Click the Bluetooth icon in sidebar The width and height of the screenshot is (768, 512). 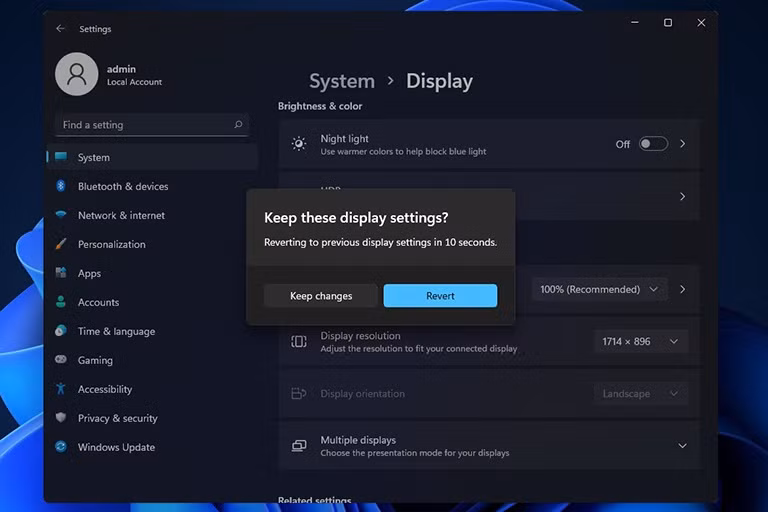coord(61,186)
